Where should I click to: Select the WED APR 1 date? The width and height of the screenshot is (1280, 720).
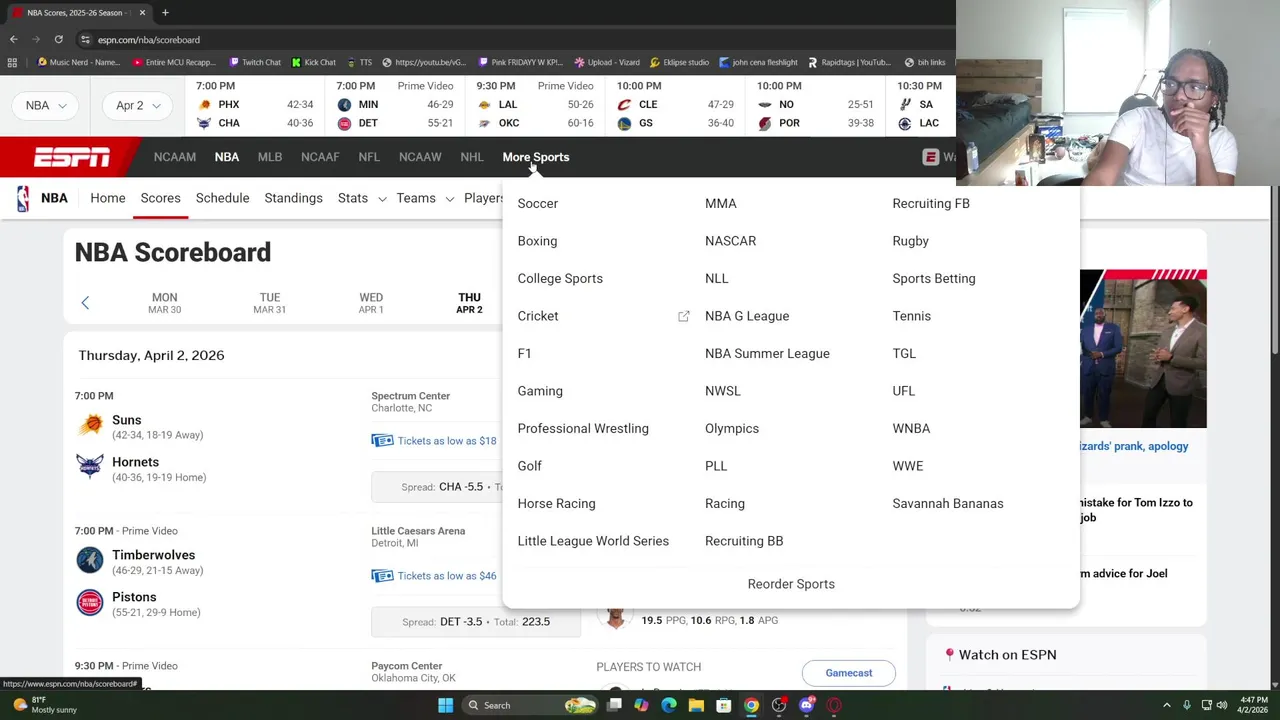[371, 303]
